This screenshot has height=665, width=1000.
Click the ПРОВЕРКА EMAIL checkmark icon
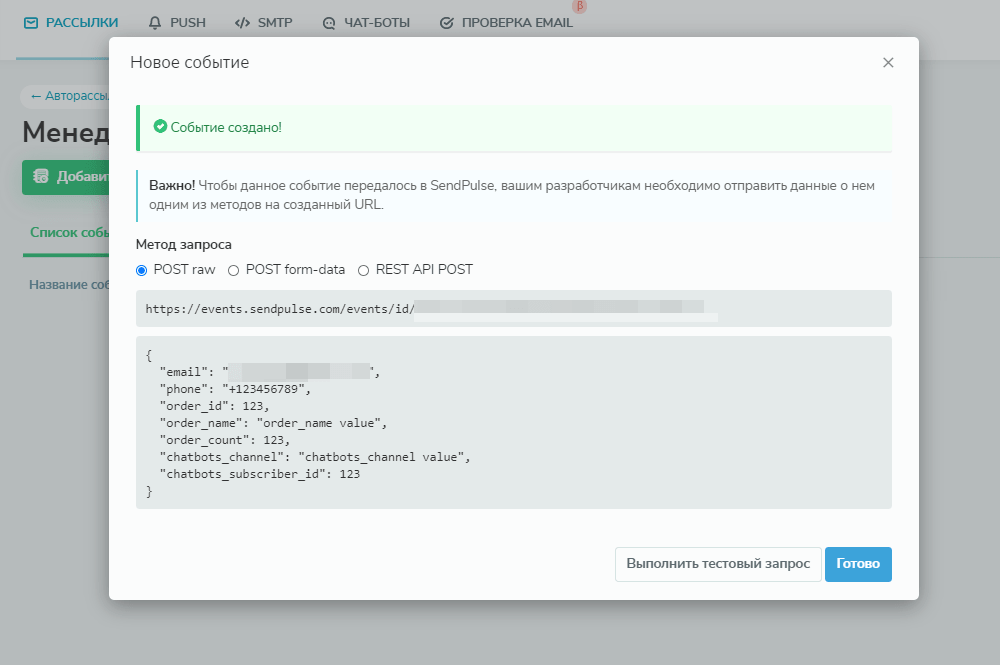(x=446, y=22)
